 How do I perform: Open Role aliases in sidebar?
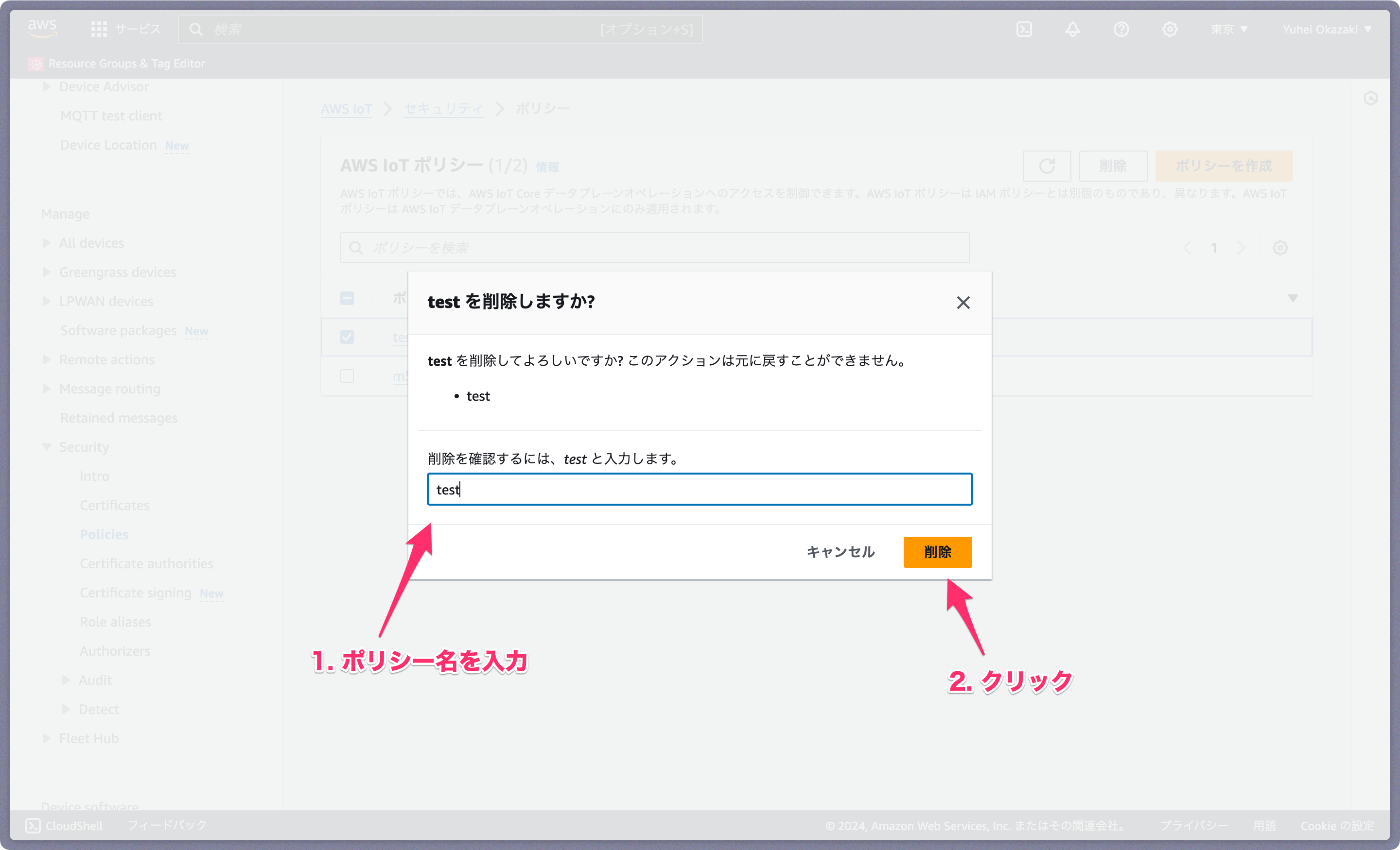click(116, 621)
